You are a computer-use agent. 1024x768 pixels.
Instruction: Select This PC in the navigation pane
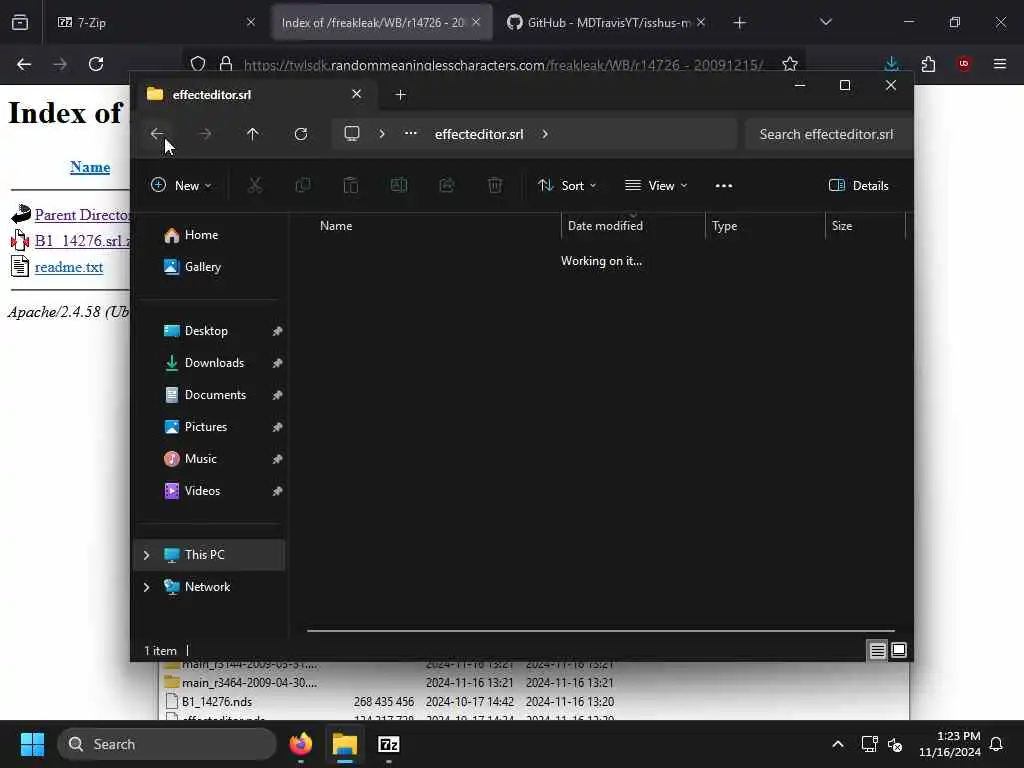click(x=210, y=554)
